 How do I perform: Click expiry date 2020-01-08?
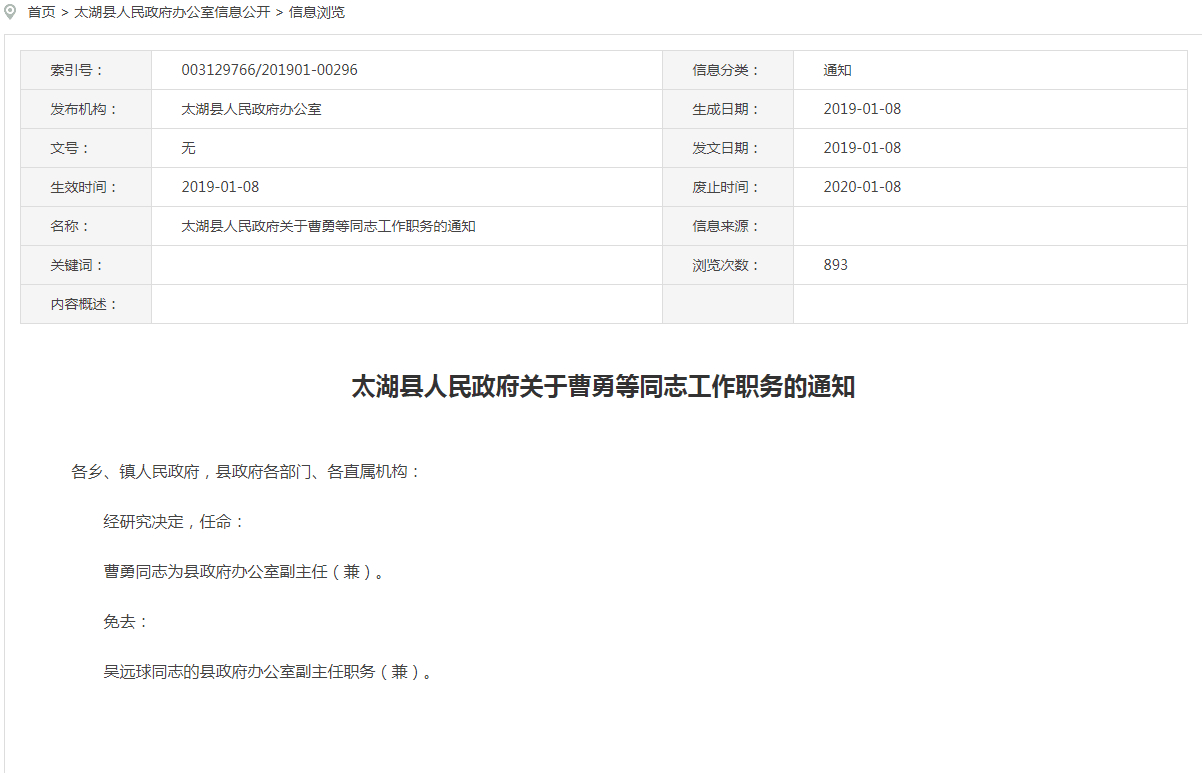(x=862, y=187)
